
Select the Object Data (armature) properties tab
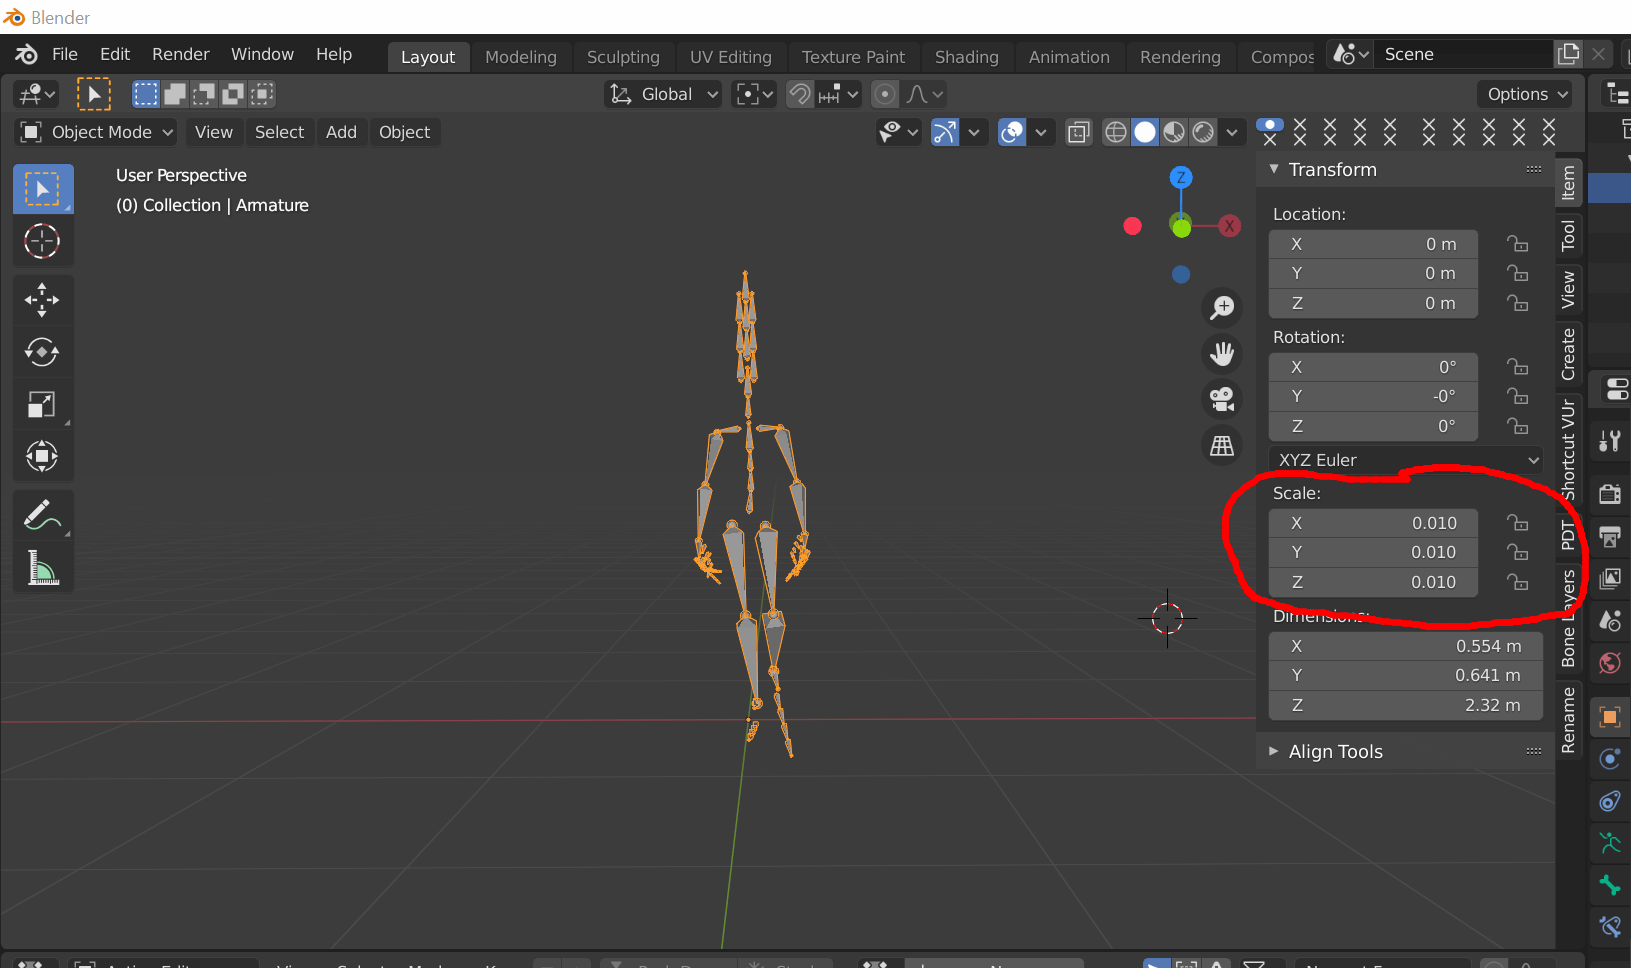point(1610,843)
